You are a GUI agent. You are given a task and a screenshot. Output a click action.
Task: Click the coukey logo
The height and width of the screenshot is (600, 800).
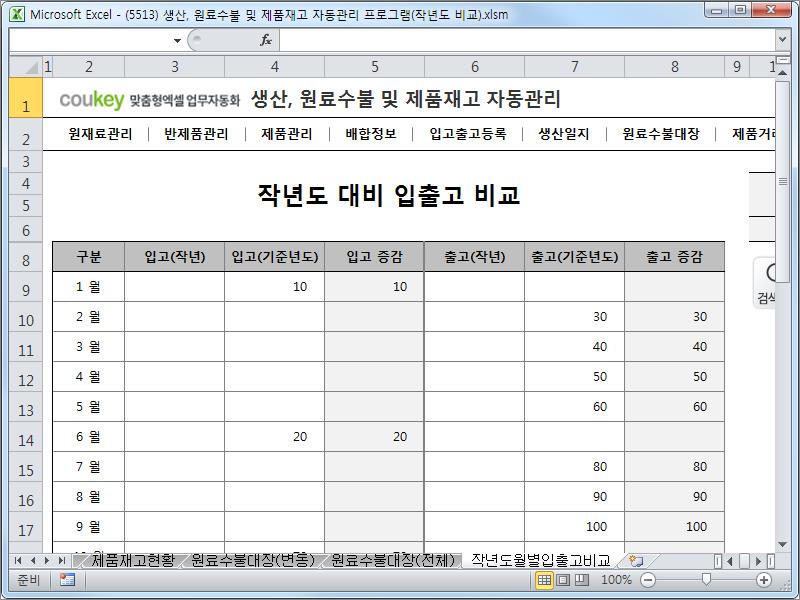(92, 99)
